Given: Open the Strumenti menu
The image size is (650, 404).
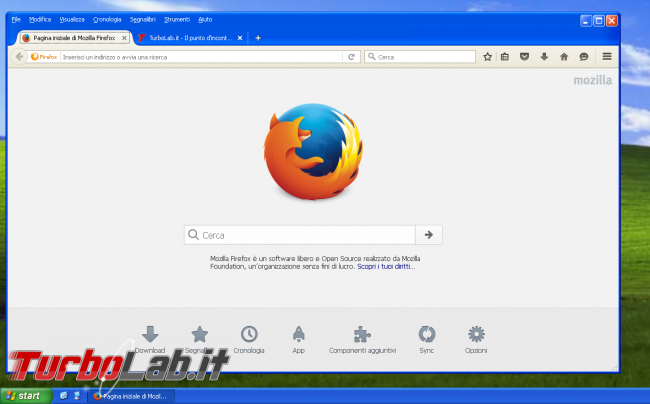Looking at the screenshot, I should click(x=177, y=19).
